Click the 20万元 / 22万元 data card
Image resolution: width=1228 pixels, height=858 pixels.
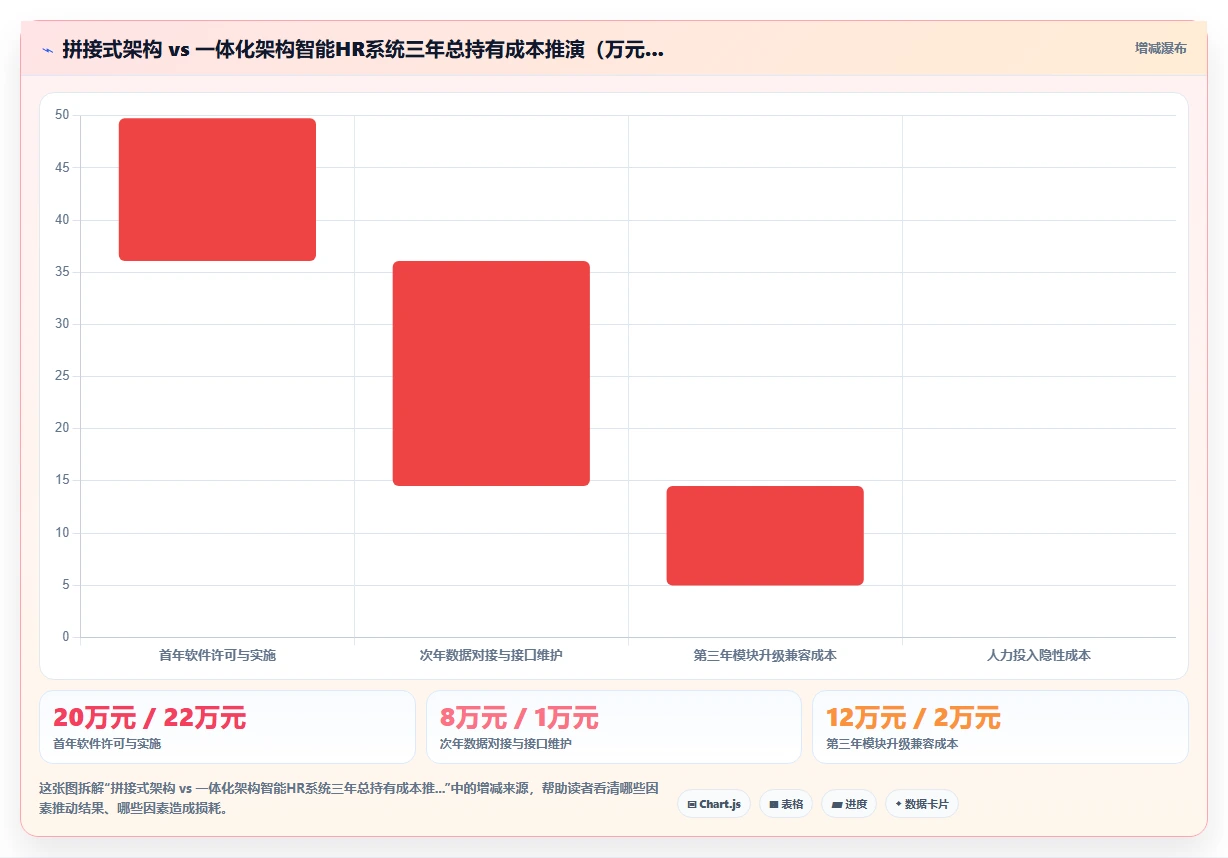click(x=227, y=727)
